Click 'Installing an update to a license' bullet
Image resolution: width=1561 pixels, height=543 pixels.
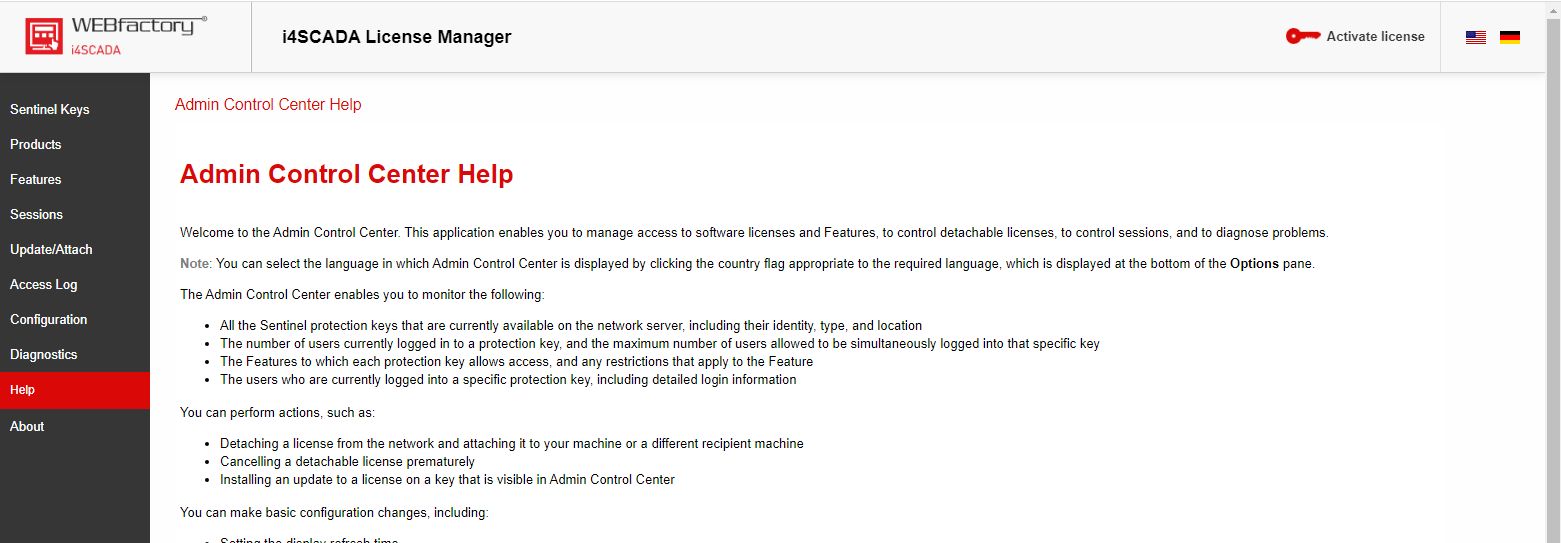[447, 479]
